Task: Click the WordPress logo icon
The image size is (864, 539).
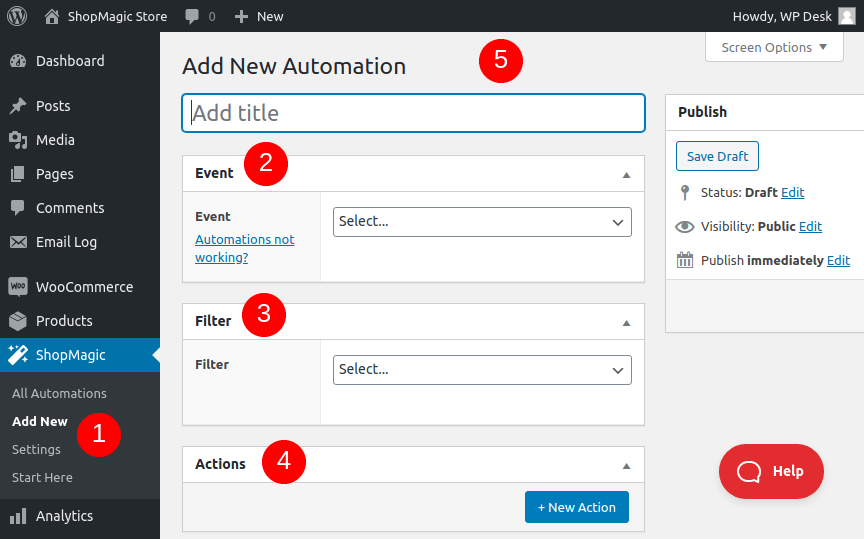Action: coord(17,16)
